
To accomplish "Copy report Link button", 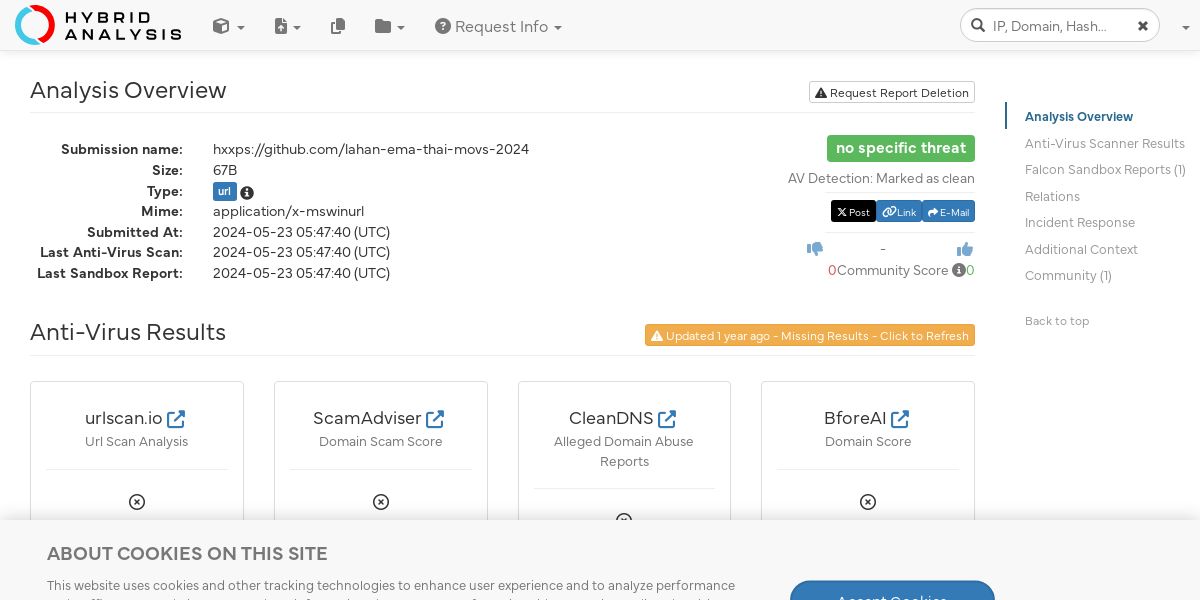I will (x=899, y=212).
